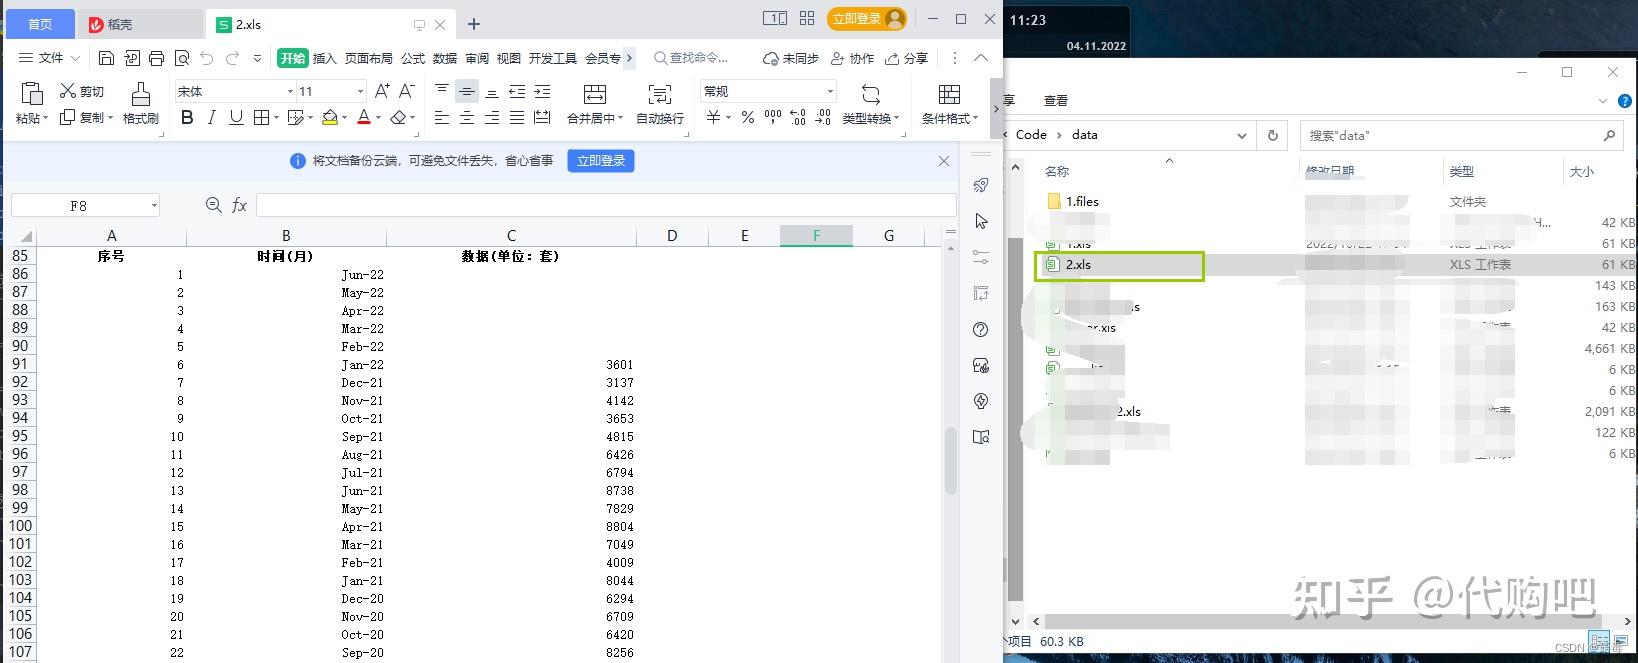Click the cell borders icon
The width and height of the screenshot is (1638, 663).
tap(261, 118)
